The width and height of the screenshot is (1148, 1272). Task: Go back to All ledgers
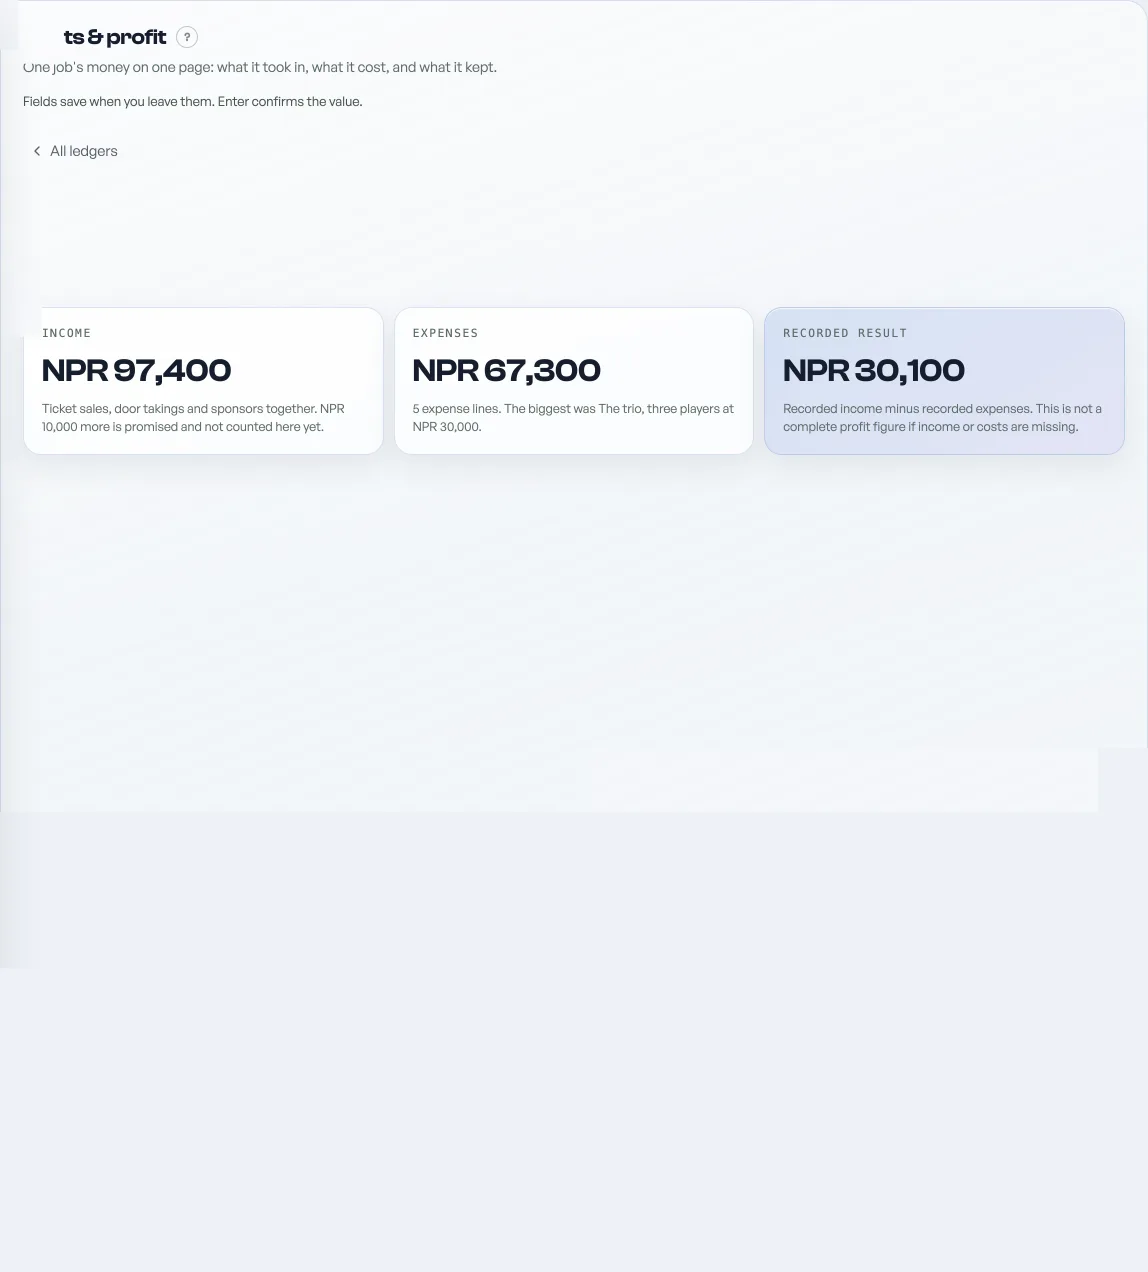[x=75, y=151]
